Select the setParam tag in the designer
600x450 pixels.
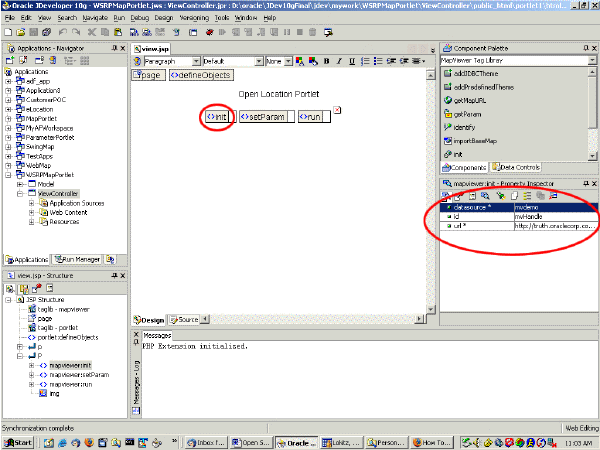(263, 117)
